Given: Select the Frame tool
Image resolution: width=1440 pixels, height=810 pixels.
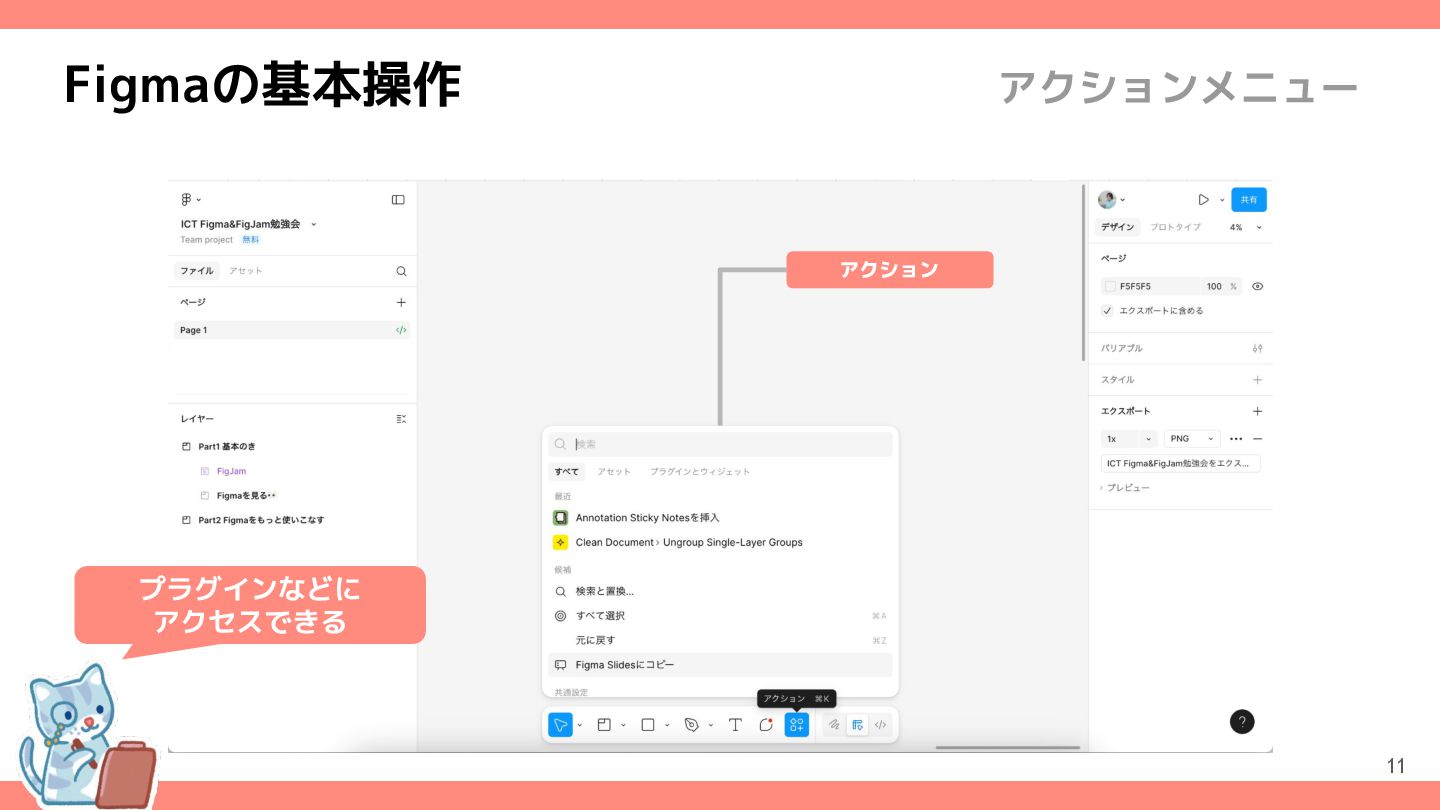Looking at the screenshot, I should tap(604, 725).
